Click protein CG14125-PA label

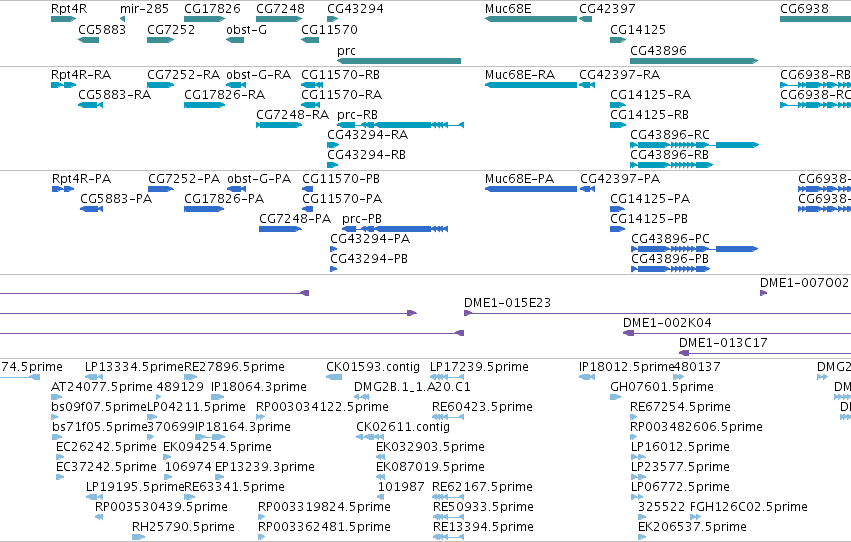click(650, 199)
